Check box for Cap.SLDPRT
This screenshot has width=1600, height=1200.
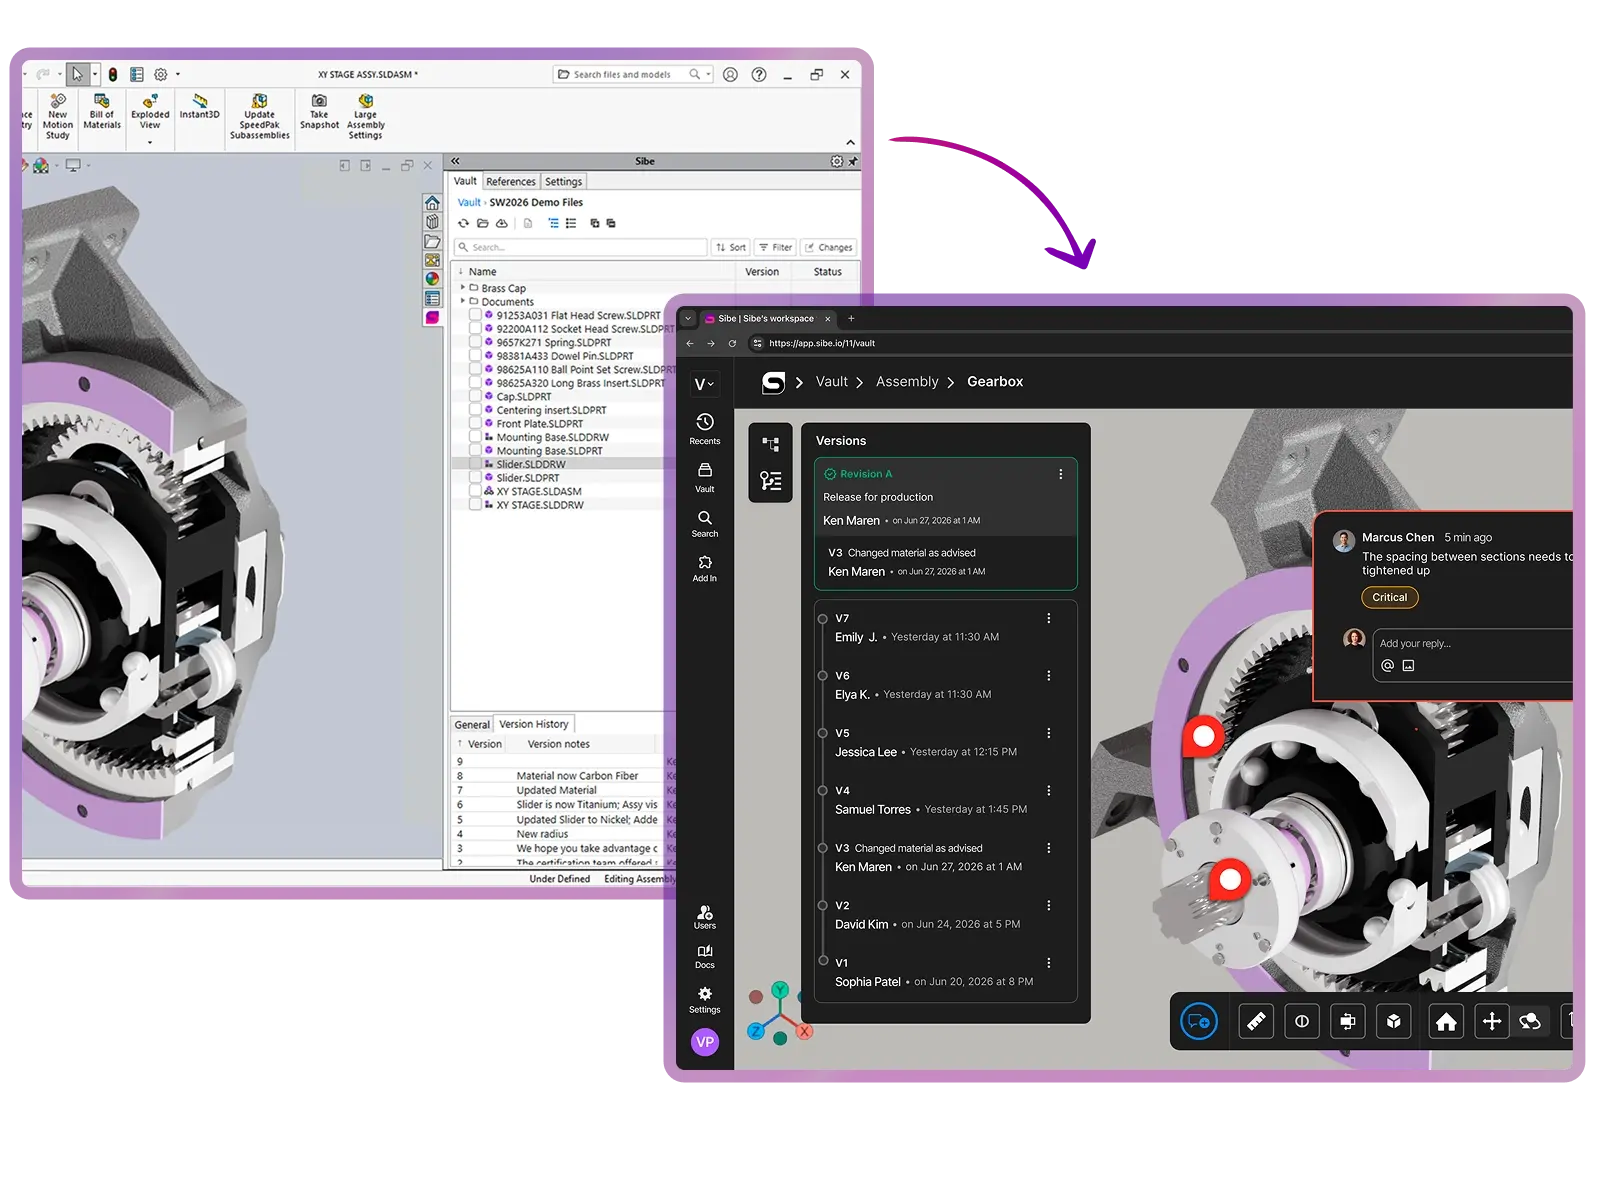[475, 396]
